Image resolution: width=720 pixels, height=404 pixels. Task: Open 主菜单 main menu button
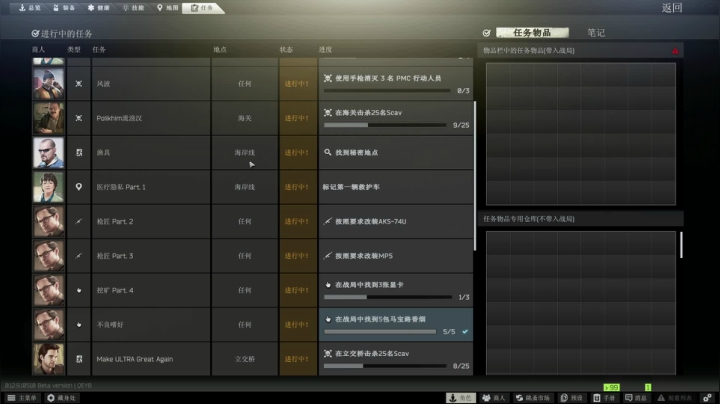[x=22, y=398]
